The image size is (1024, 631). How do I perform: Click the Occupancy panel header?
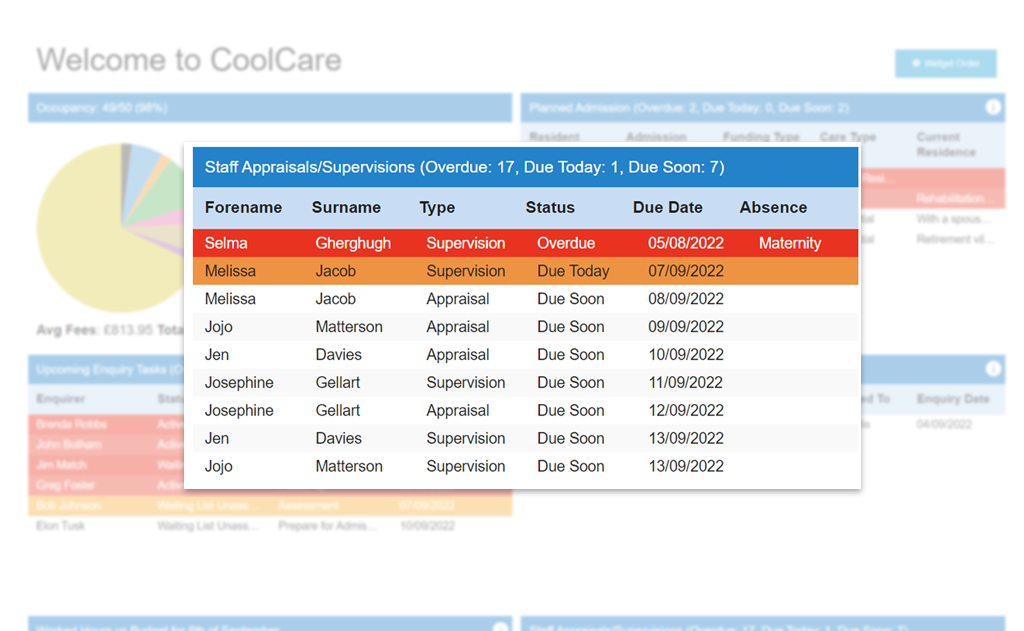click(x=270, y=108)
